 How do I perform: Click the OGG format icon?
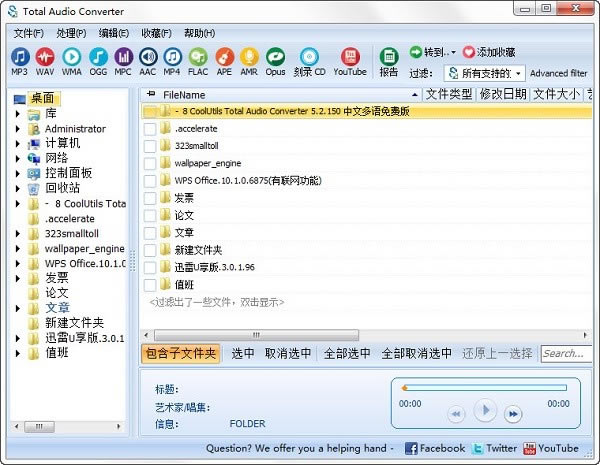pos(98,60)
